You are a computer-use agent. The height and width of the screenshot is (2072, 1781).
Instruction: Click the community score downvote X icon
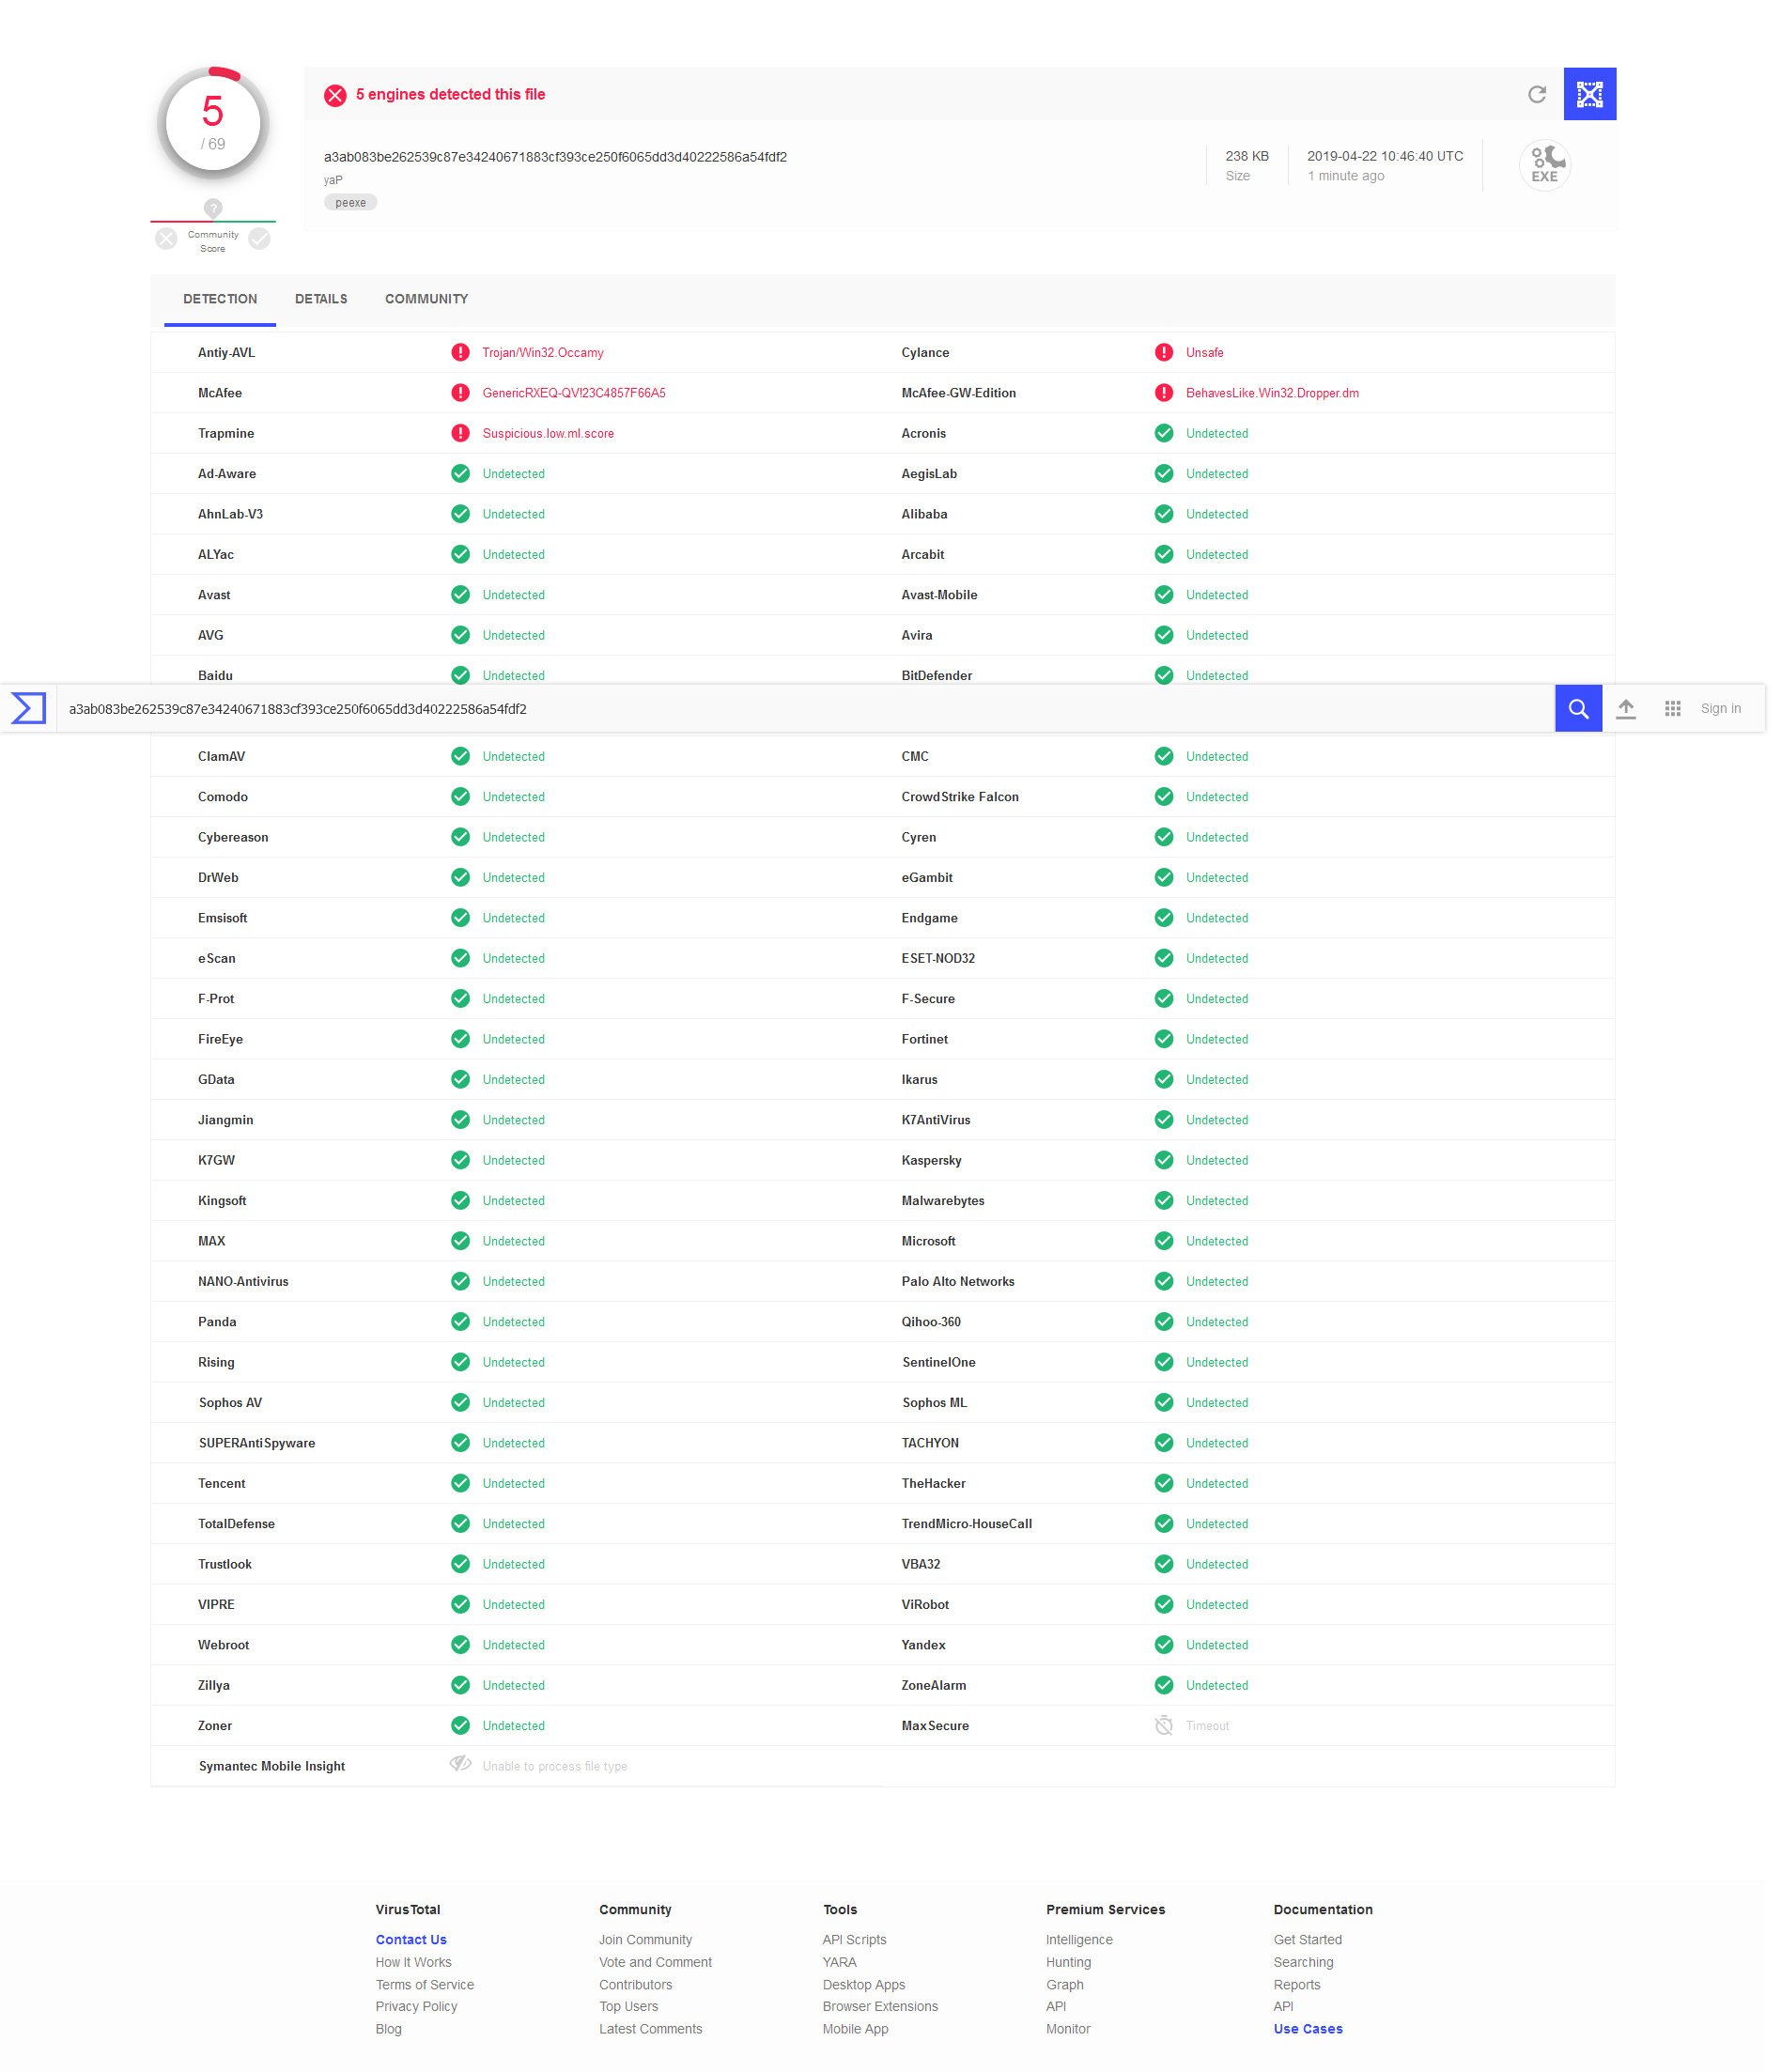168,240
